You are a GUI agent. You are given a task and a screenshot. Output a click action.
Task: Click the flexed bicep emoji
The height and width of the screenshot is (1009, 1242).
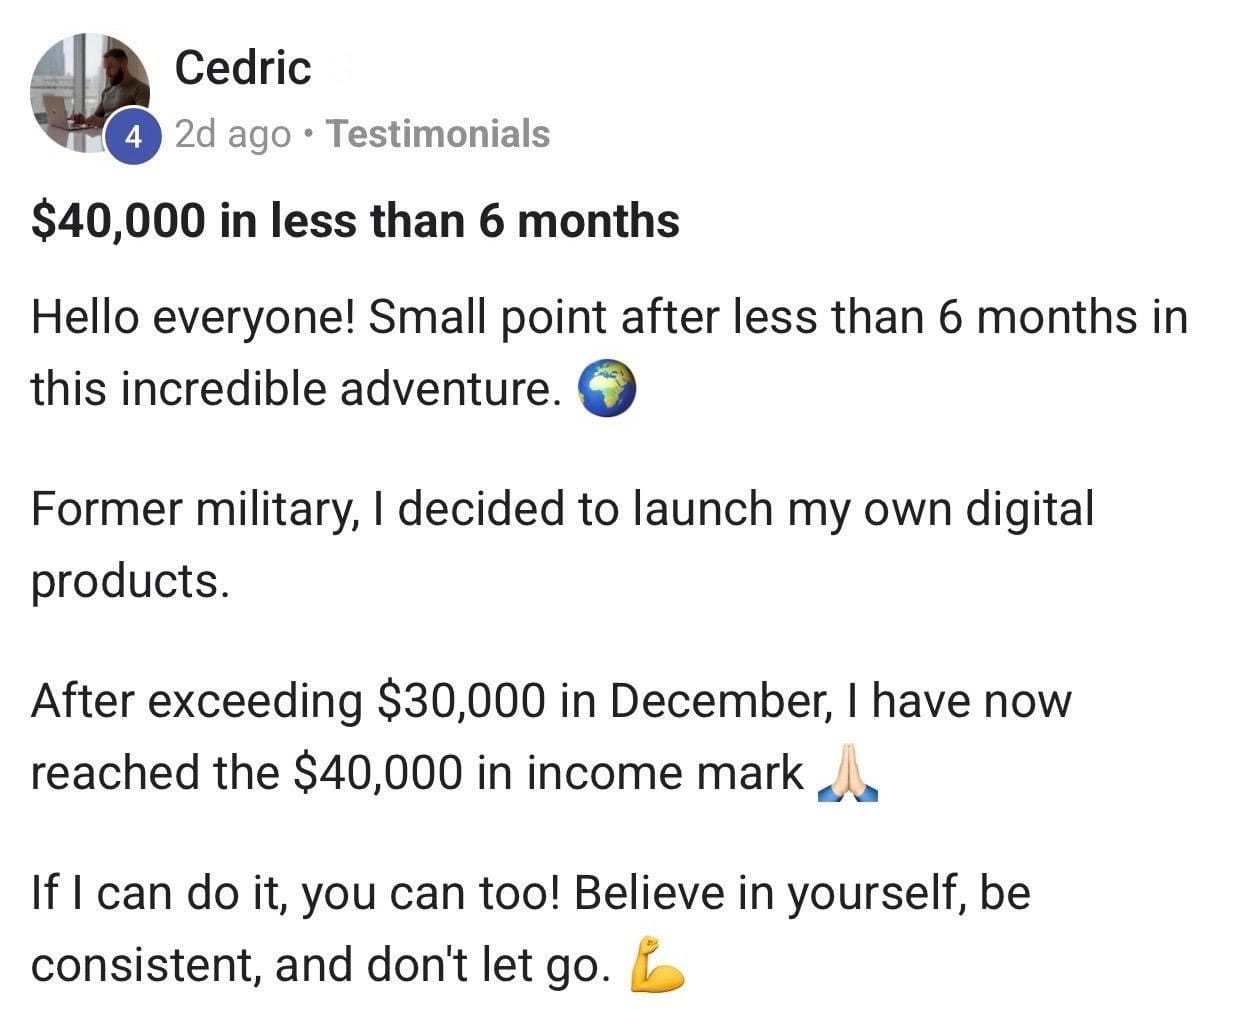[656, 964]
